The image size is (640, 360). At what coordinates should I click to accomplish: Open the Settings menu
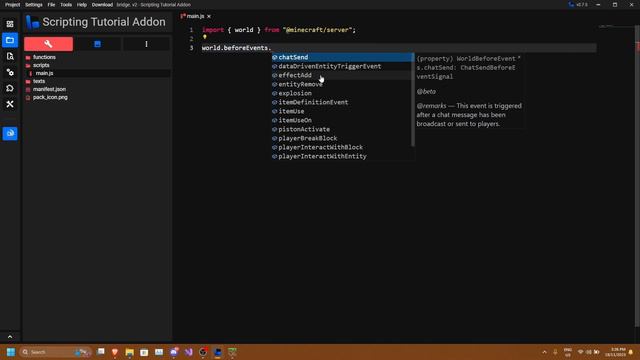[34, 5]
